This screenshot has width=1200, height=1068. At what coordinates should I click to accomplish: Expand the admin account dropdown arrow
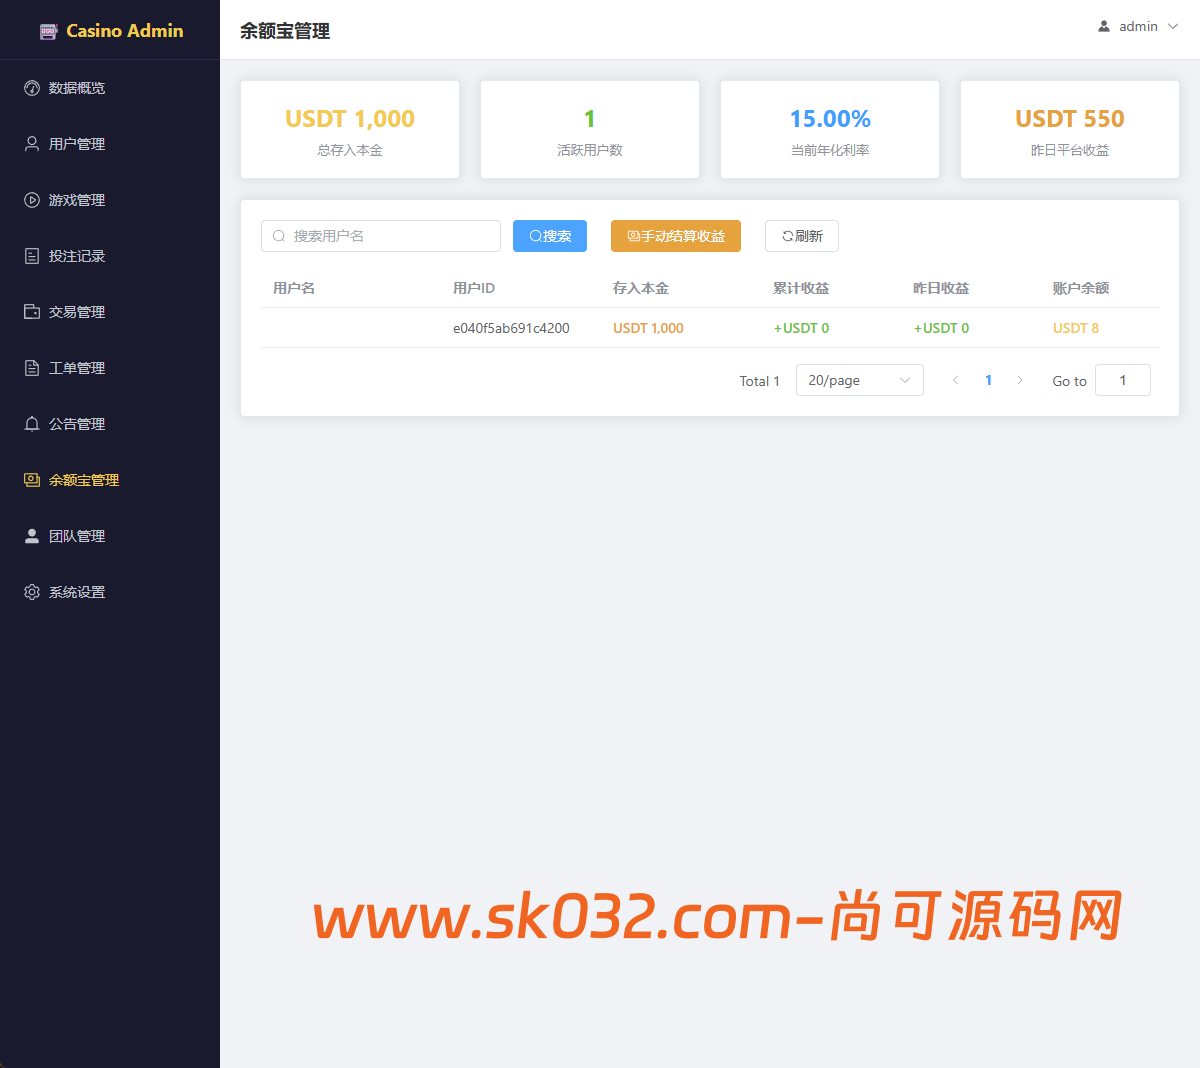[x=1173, y=27]
